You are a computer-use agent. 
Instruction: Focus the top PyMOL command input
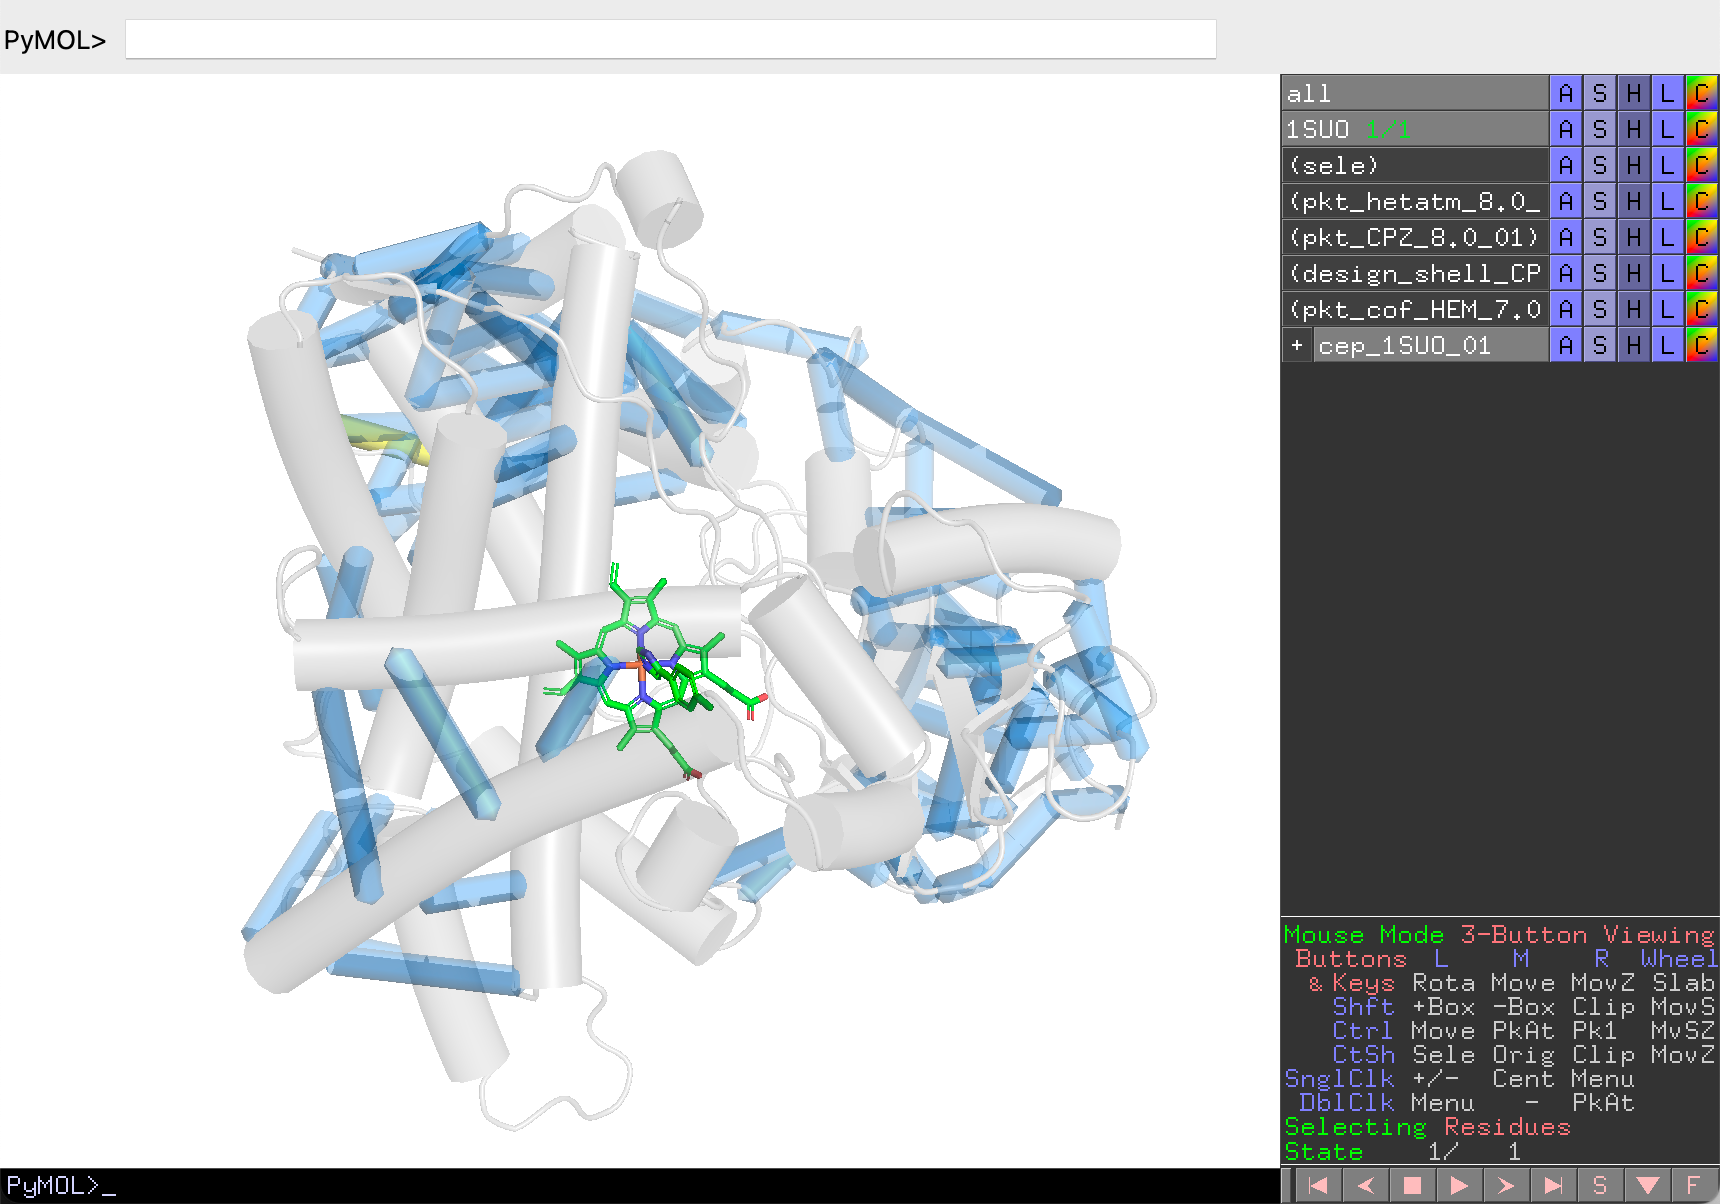point(670,39)
